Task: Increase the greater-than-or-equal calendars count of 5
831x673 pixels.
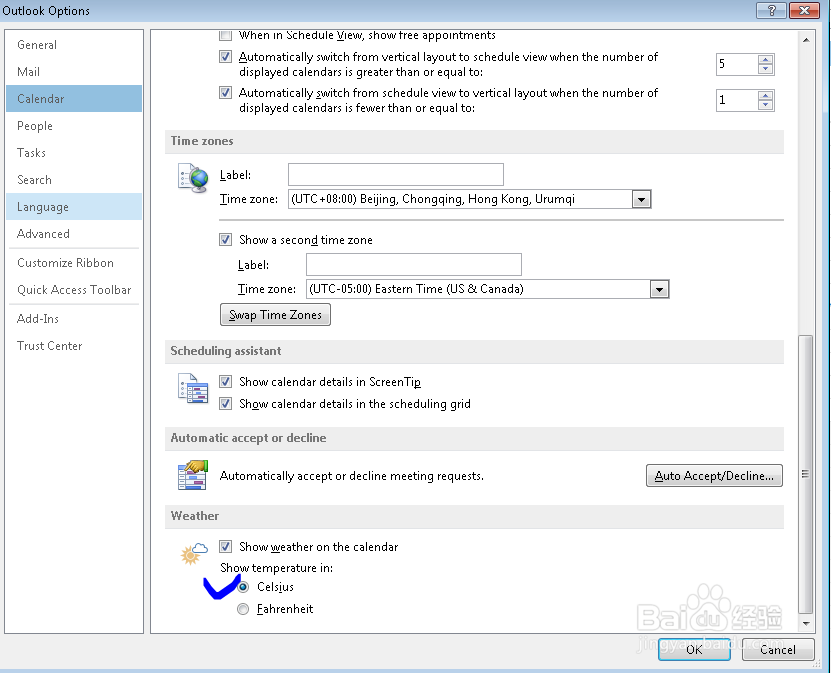Action: [x=765, y=59]
